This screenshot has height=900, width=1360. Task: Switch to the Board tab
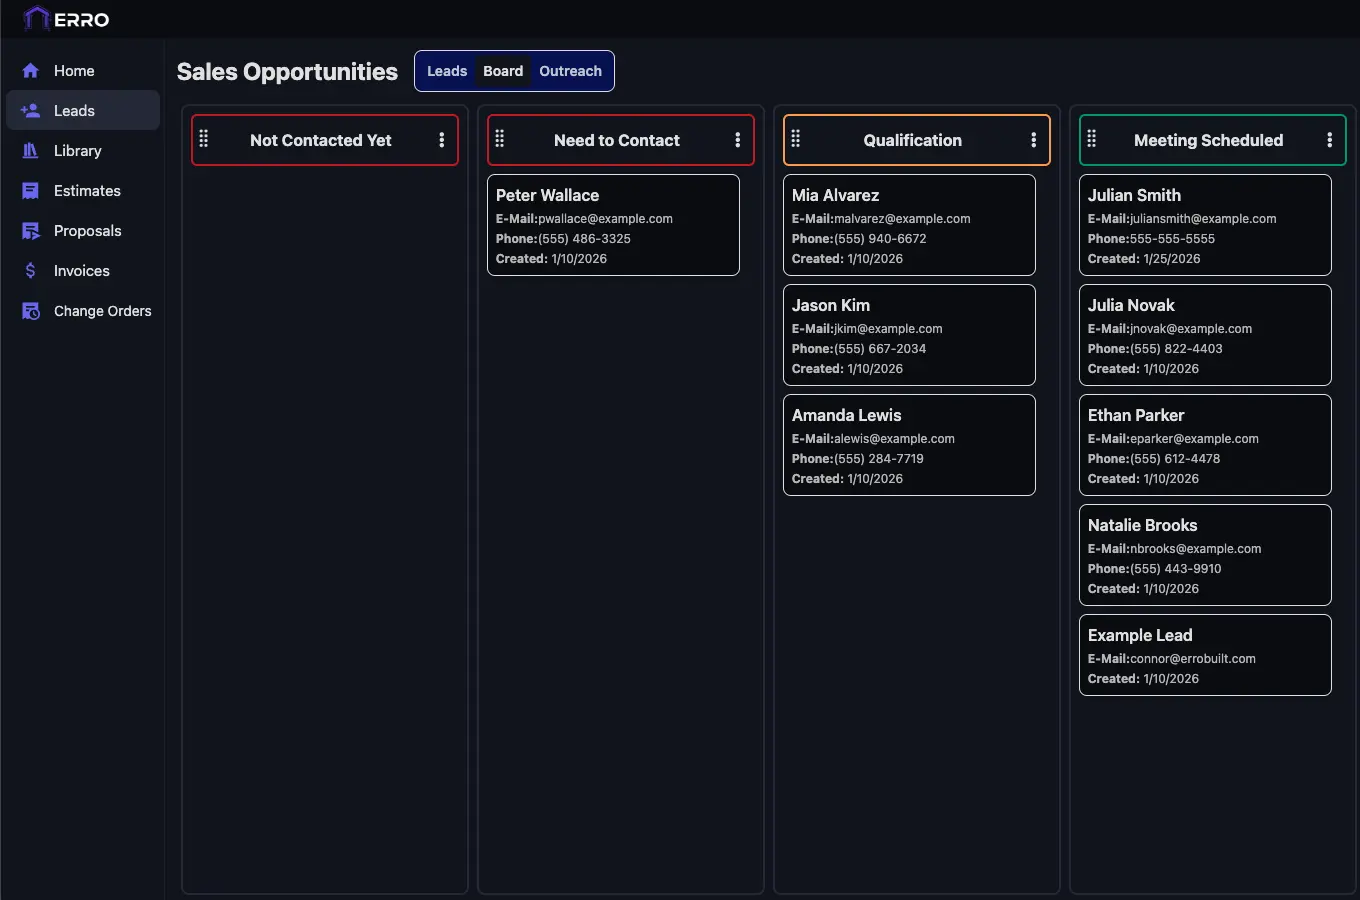coord(503,70)
